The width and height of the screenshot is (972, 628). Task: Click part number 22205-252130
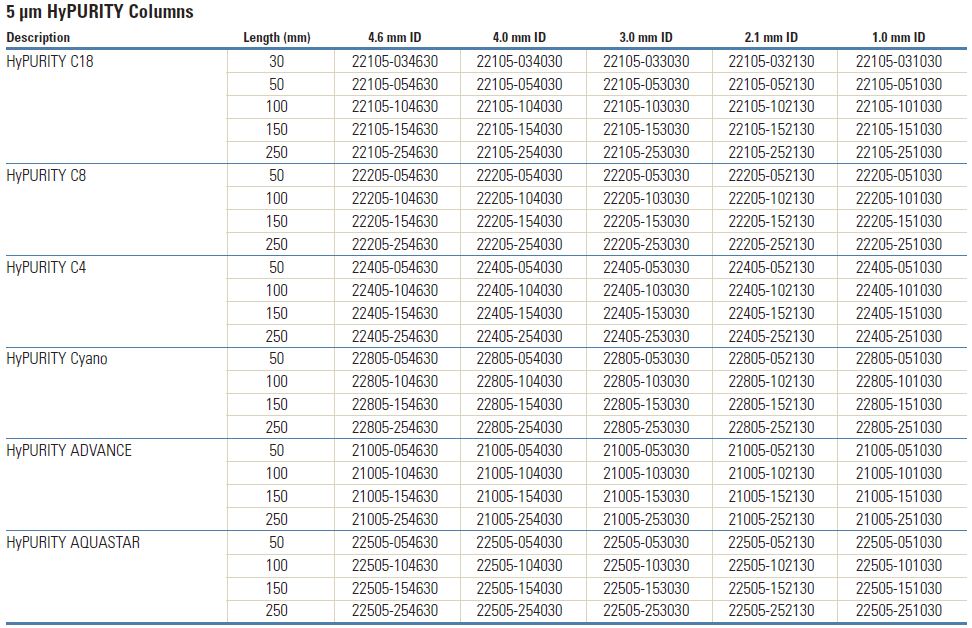[771, 244]
